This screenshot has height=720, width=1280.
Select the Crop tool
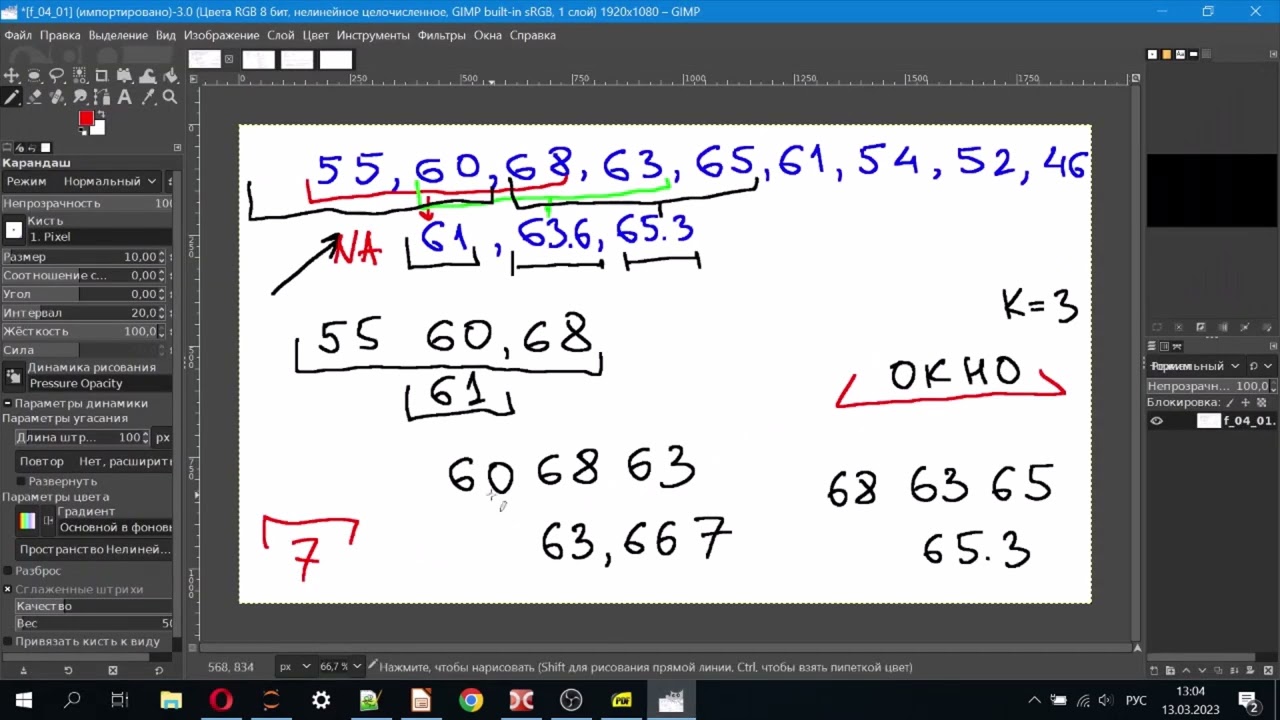tap(102, 75)
